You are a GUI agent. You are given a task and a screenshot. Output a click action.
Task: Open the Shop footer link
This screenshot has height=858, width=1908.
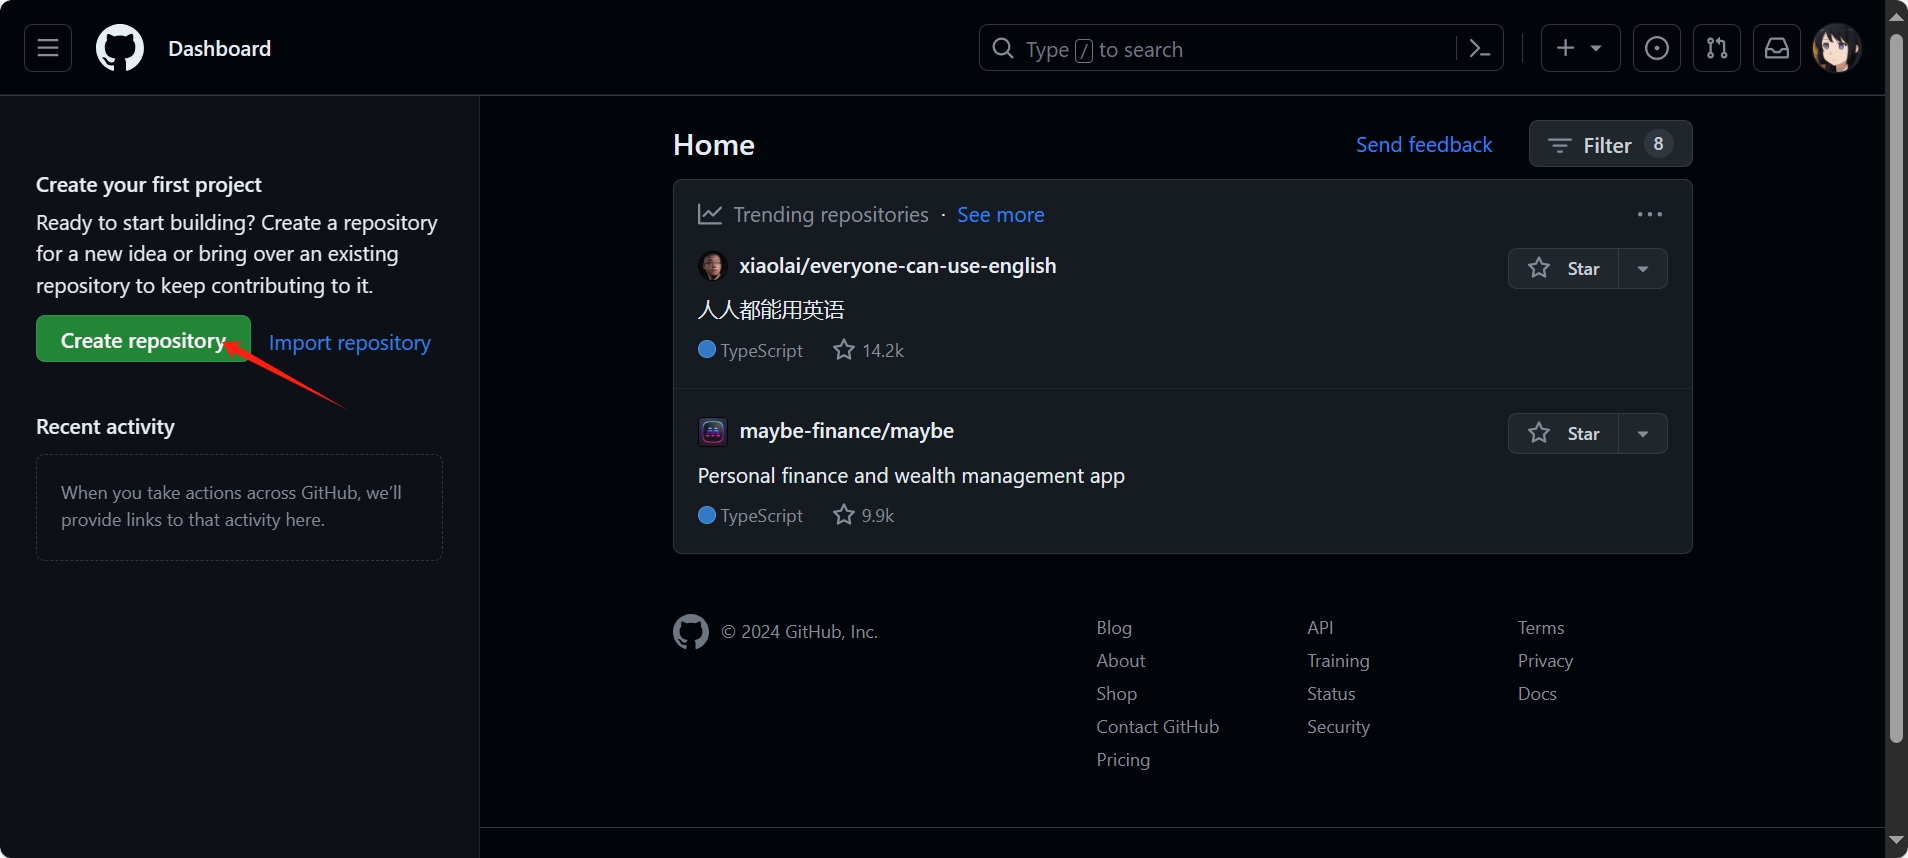pos(1116,694)
